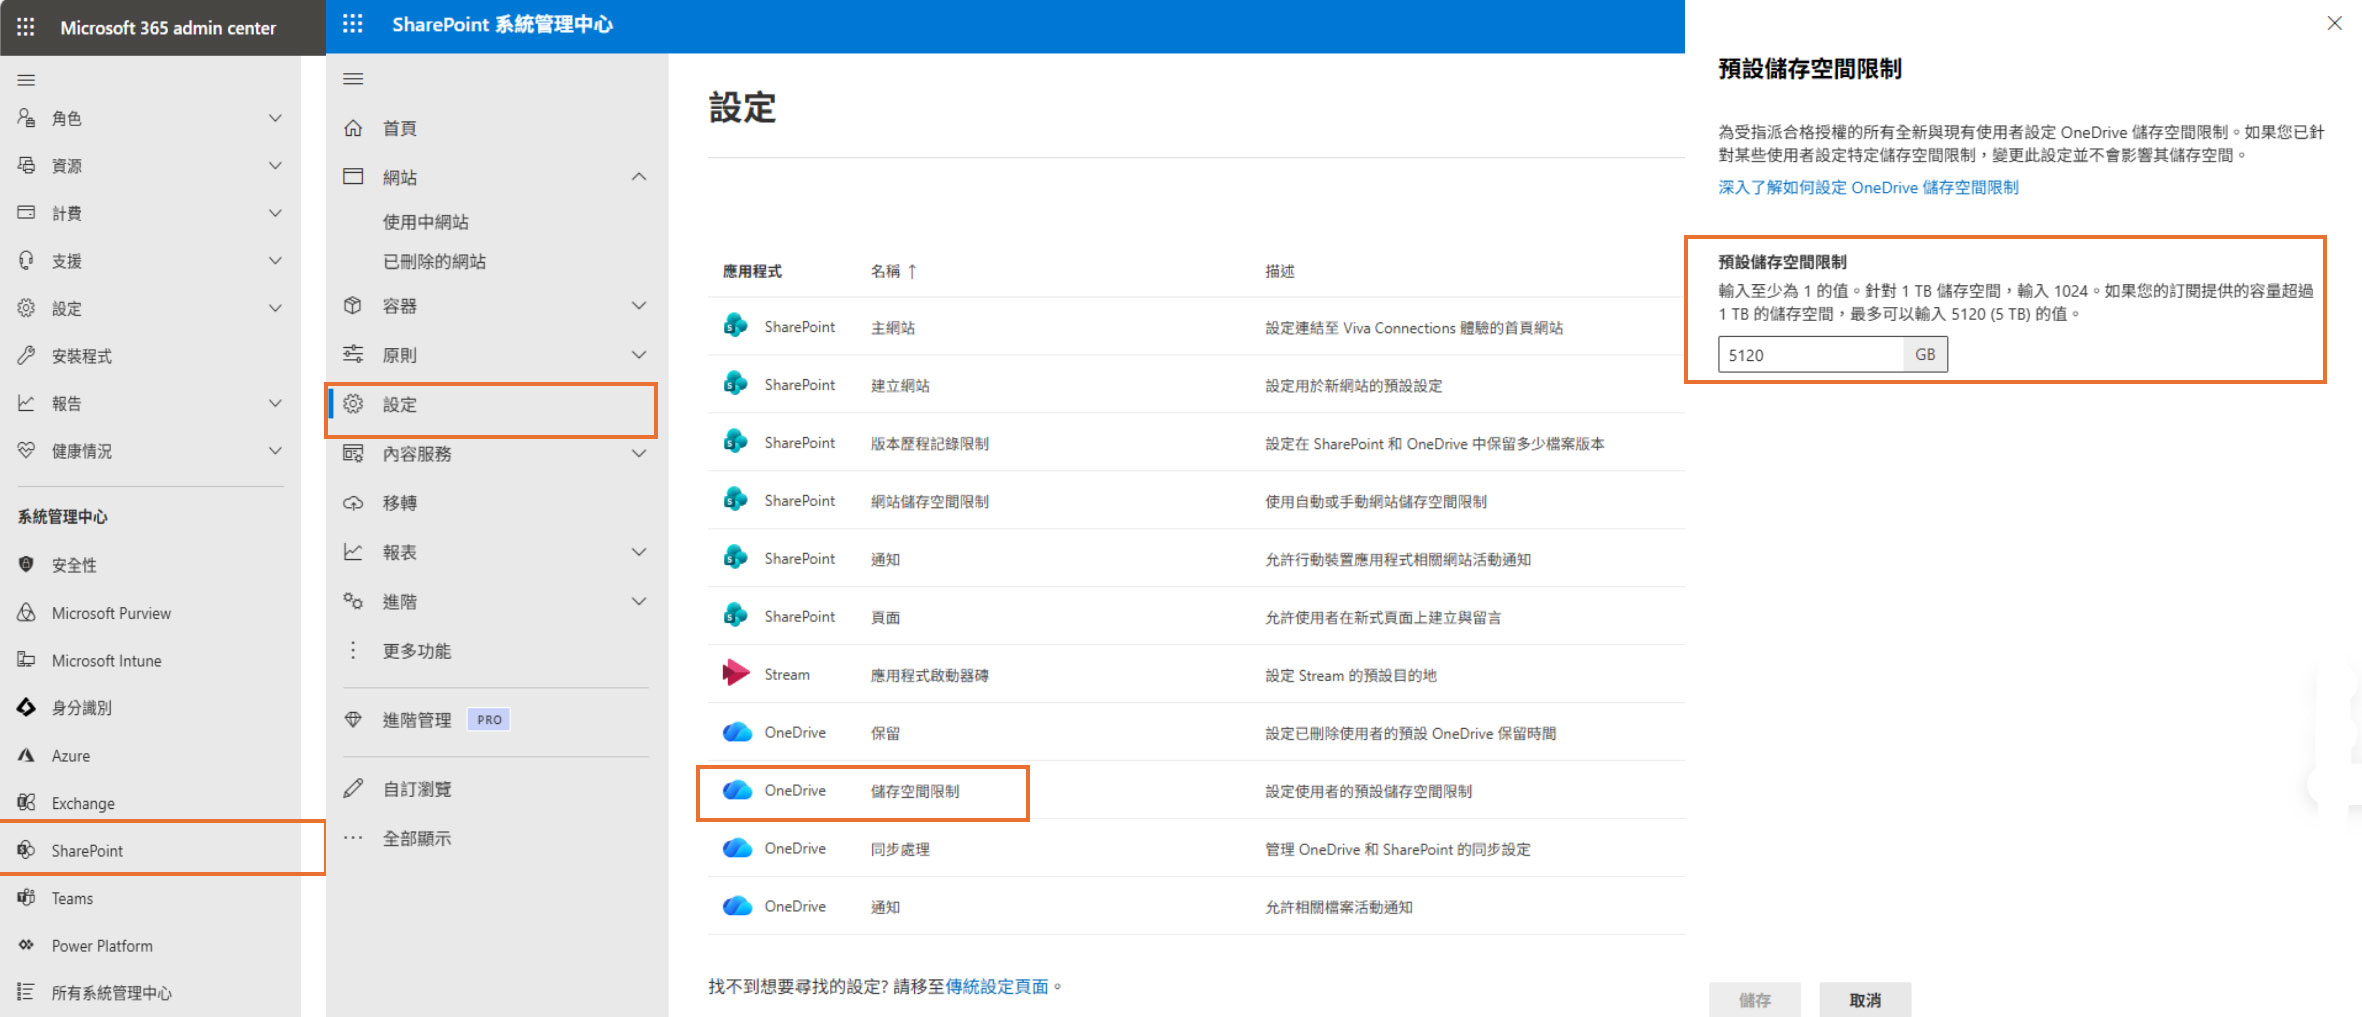Follow 深入了解如何設定 OneDrive 儲存空間限制 link
Screen dimensions: 2362x1017
click(x=1868, y=187)
